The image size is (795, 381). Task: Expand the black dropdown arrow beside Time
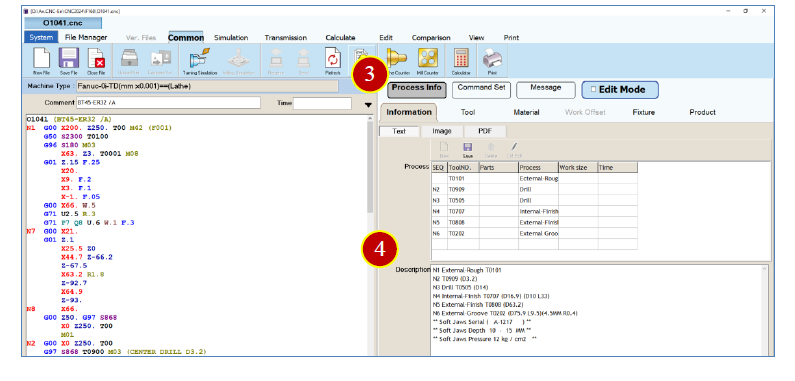point(368,105)
